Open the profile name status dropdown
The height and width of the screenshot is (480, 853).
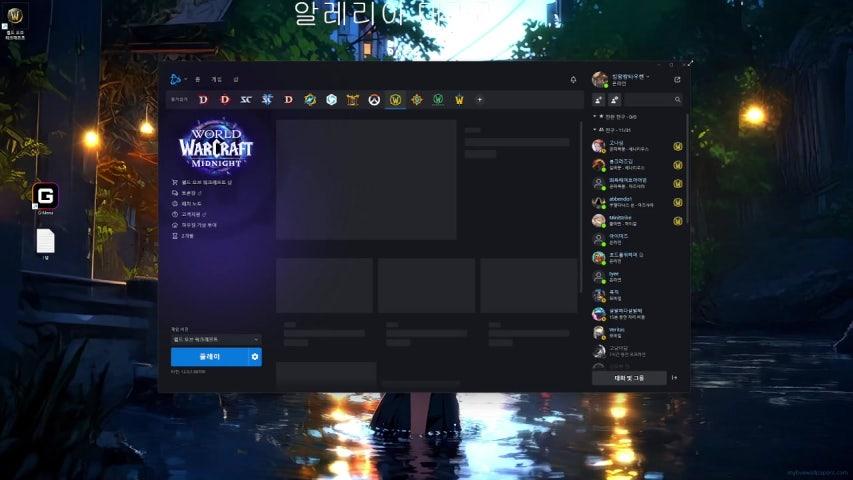631,77
